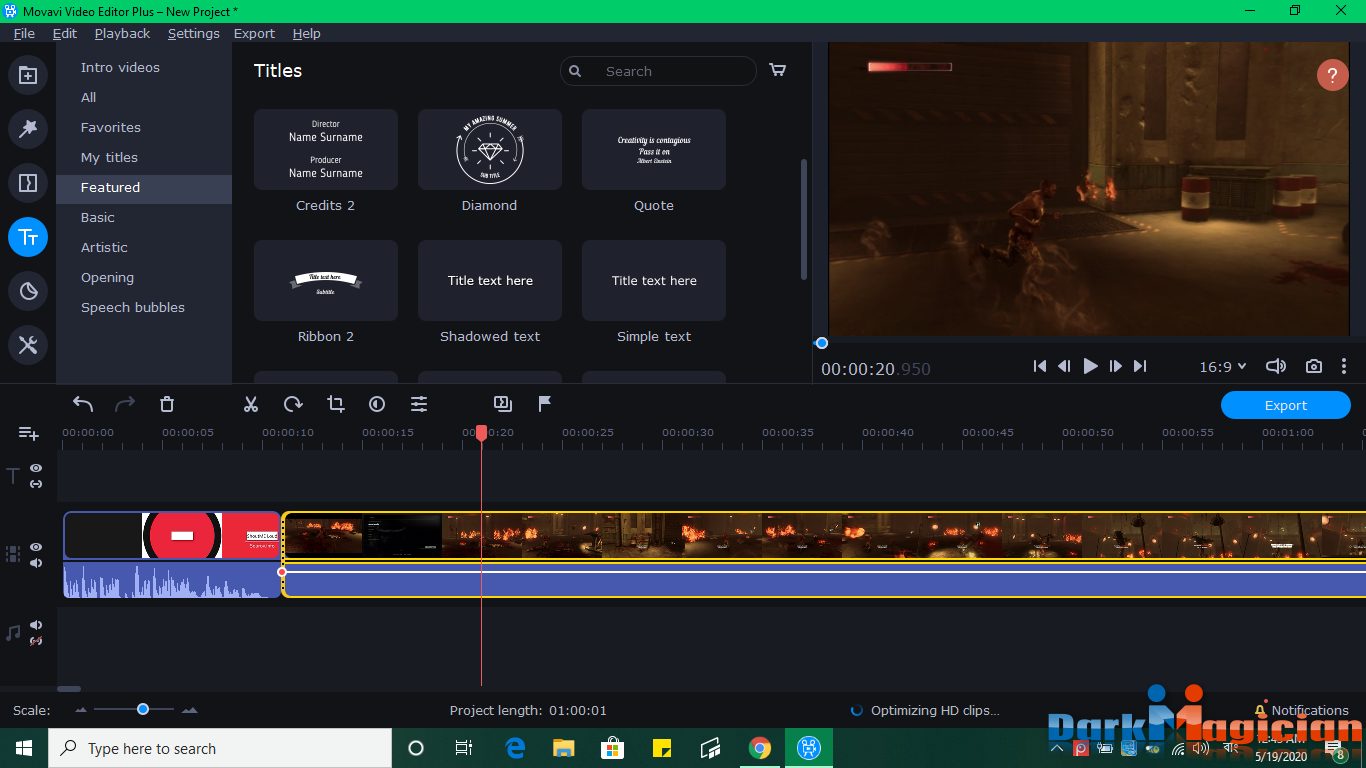This screenshot has width=1366, height=768.
Task: Adjust the timeline Scale slider handle
Action: (143, 709)
